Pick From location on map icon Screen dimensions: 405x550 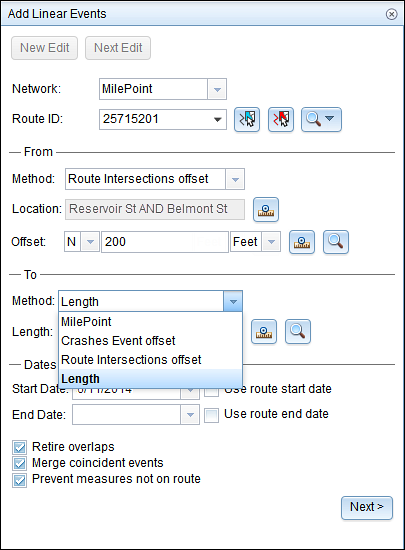[266, 210]
